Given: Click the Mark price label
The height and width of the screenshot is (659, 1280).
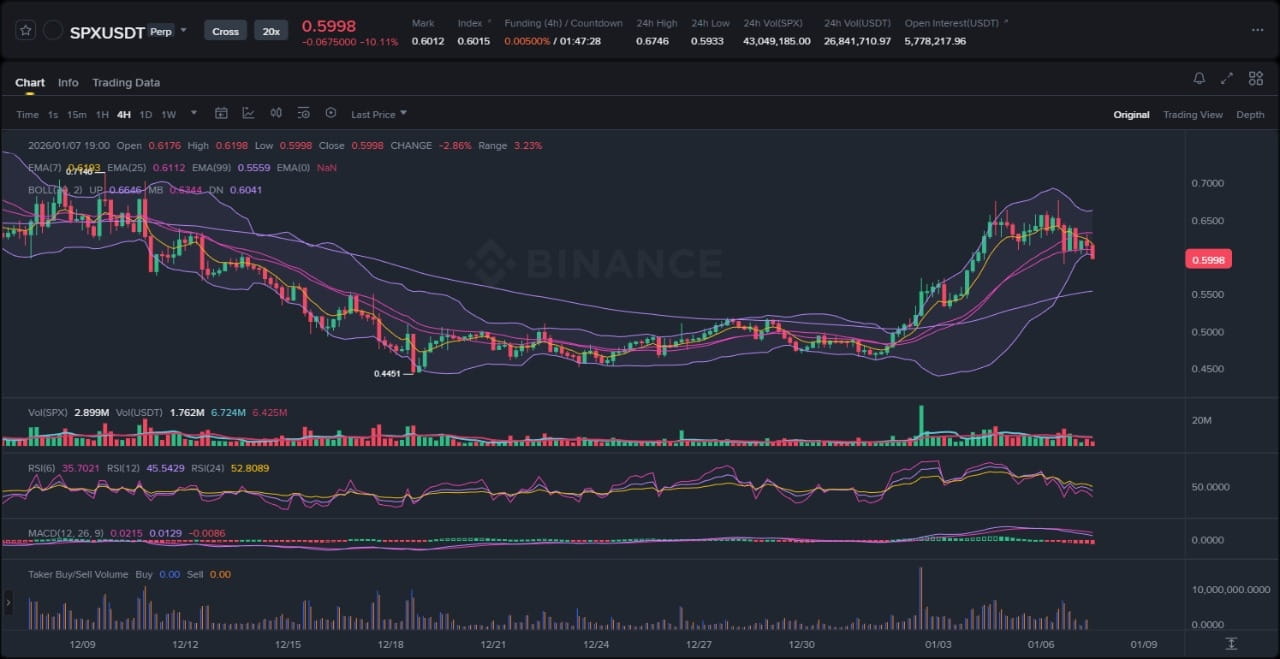Looking at the screenshot, I should [423, 23].
